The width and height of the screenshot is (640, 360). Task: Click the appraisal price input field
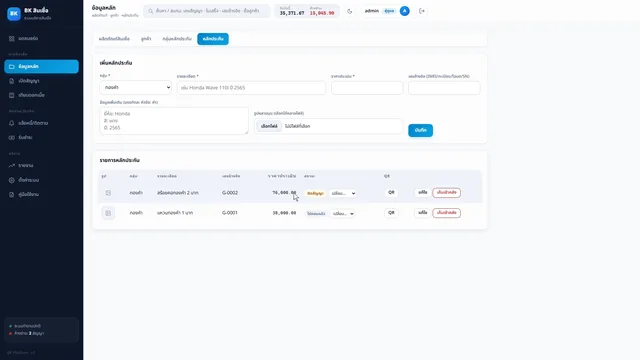(367, 88)
